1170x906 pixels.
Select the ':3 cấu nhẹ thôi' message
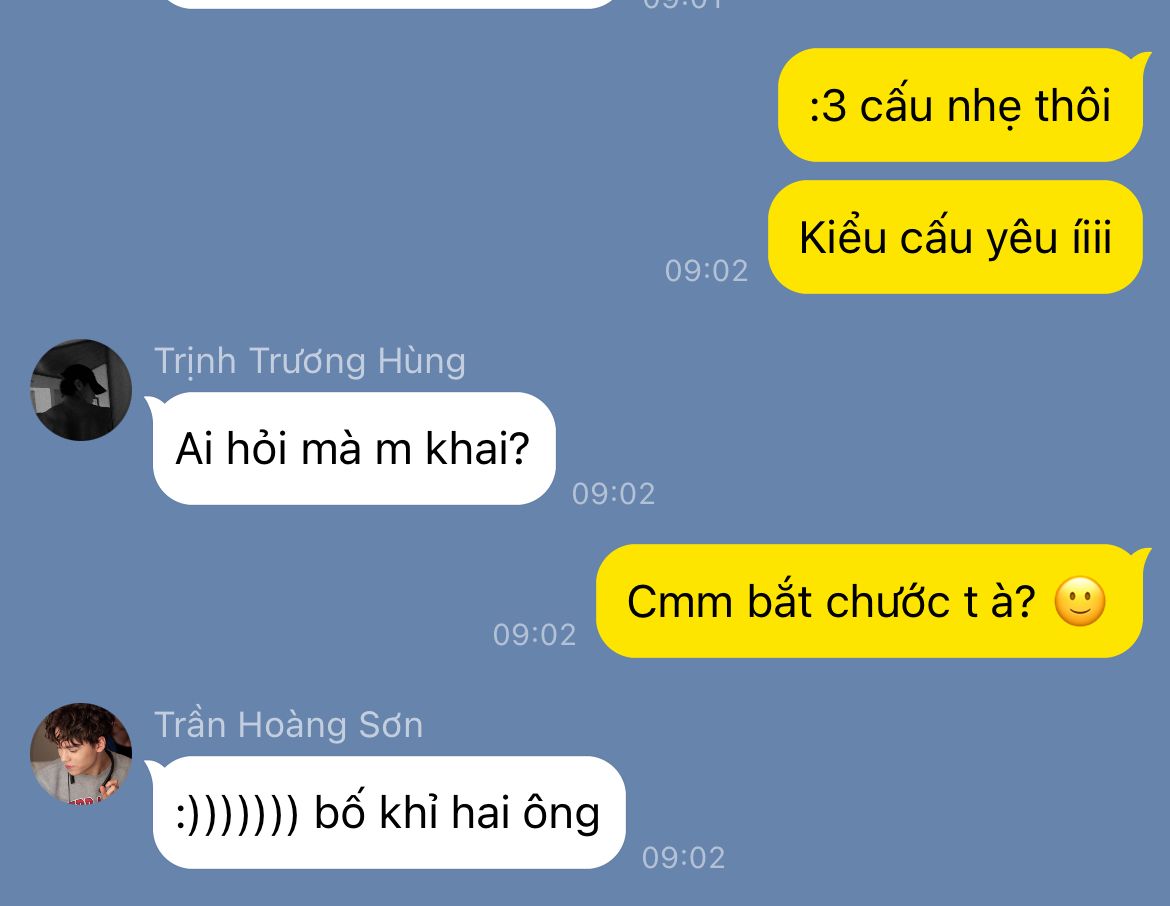coord(960,105)
